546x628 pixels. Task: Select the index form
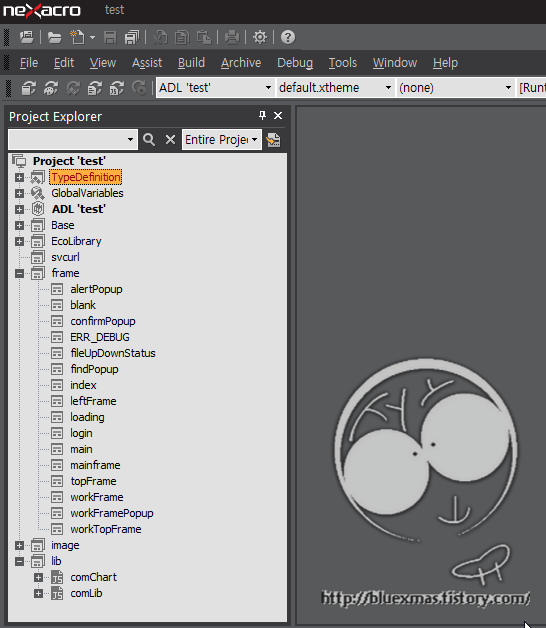pyautogui.click(x=83, y=385)
